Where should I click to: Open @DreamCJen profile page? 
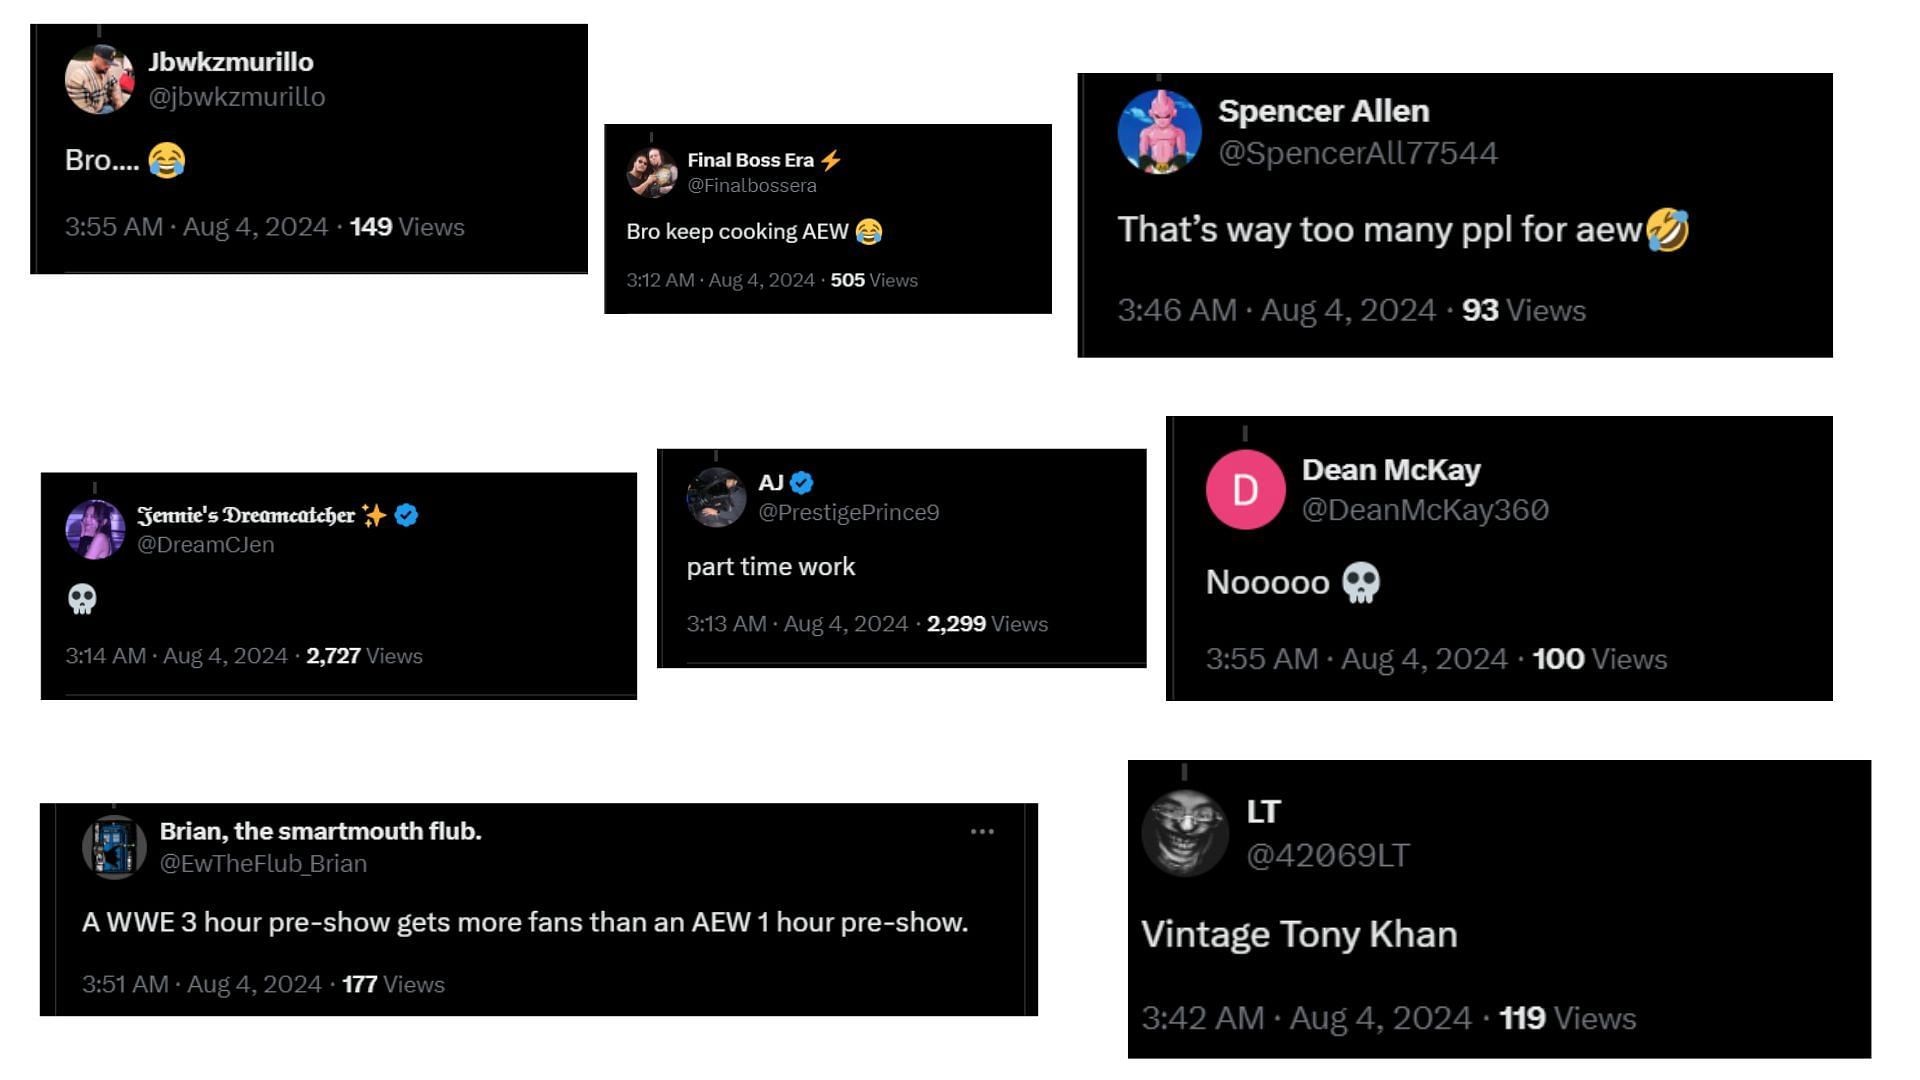(x=204, y=542)
